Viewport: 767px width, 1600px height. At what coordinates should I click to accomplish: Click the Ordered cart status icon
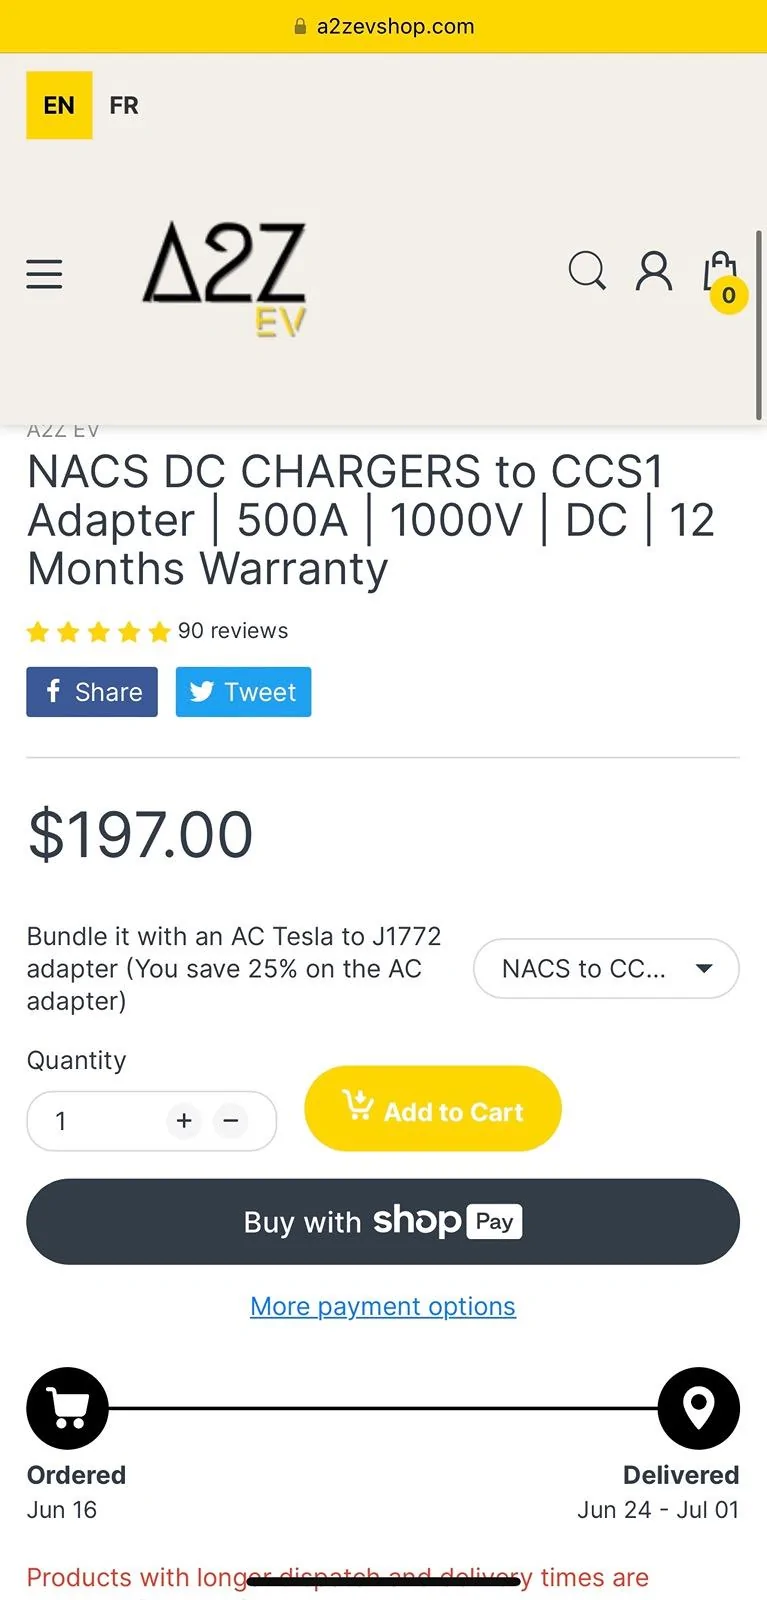point(67,1408)
